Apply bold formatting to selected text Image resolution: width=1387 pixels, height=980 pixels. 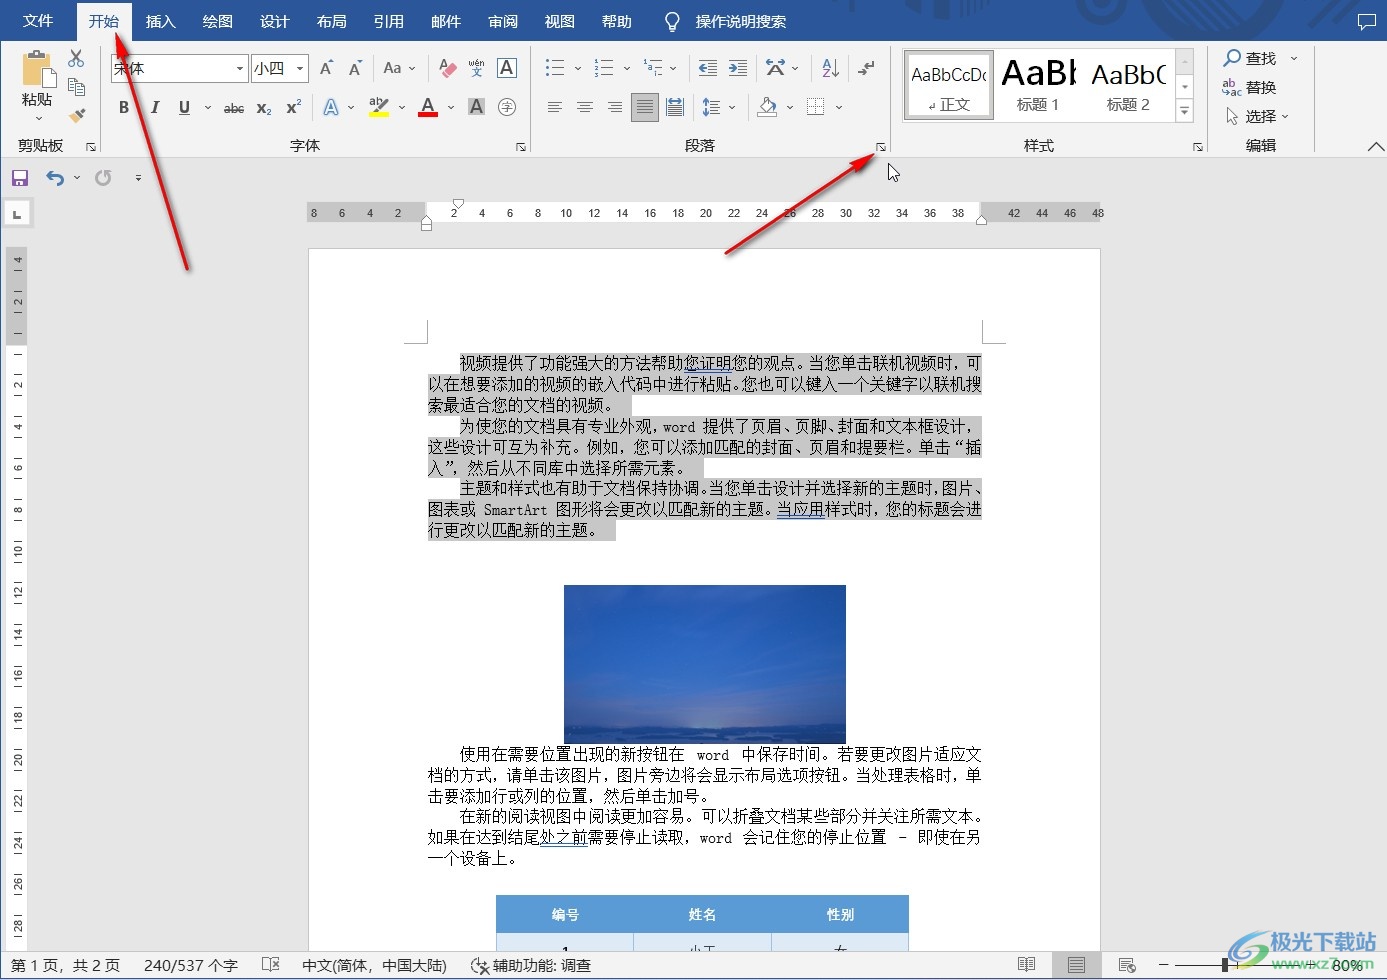pyautogui.click(x=123, y=107)
